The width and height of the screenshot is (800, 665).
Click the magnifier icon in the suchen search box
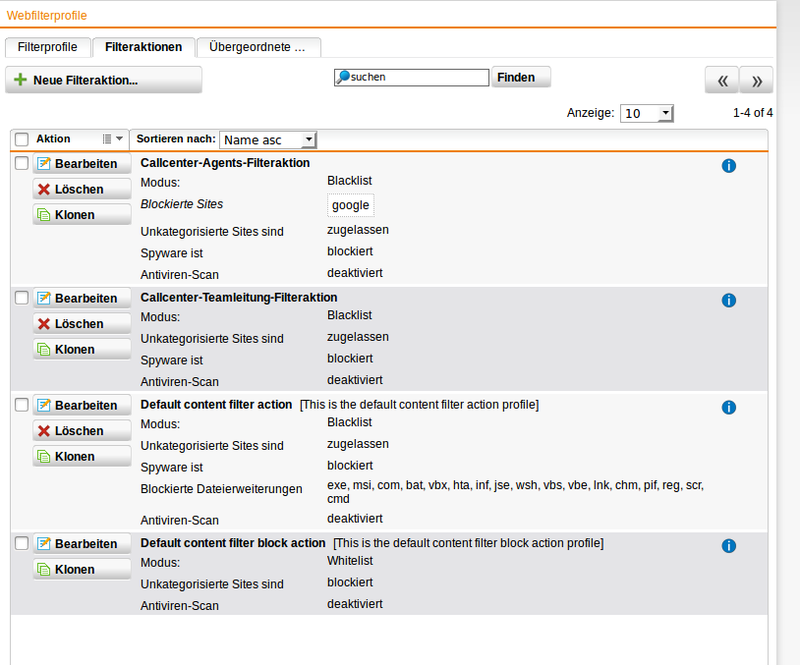point(343,77)
